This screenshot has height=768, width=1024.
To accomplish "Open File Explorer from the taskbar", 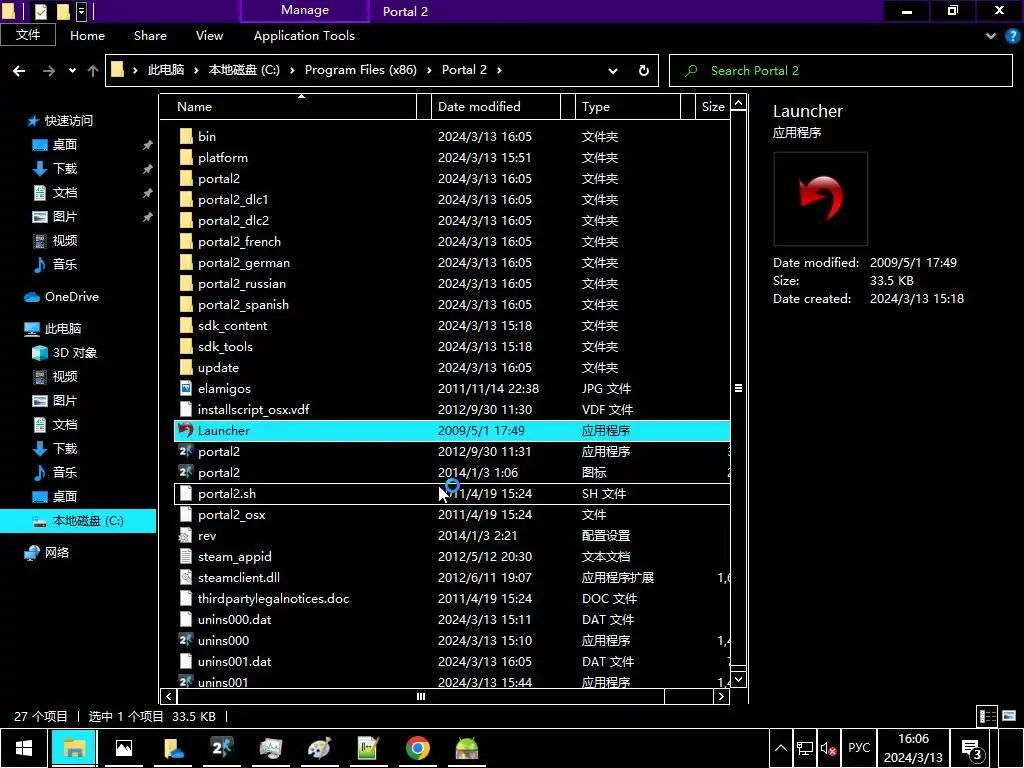I will click(74, 748).
